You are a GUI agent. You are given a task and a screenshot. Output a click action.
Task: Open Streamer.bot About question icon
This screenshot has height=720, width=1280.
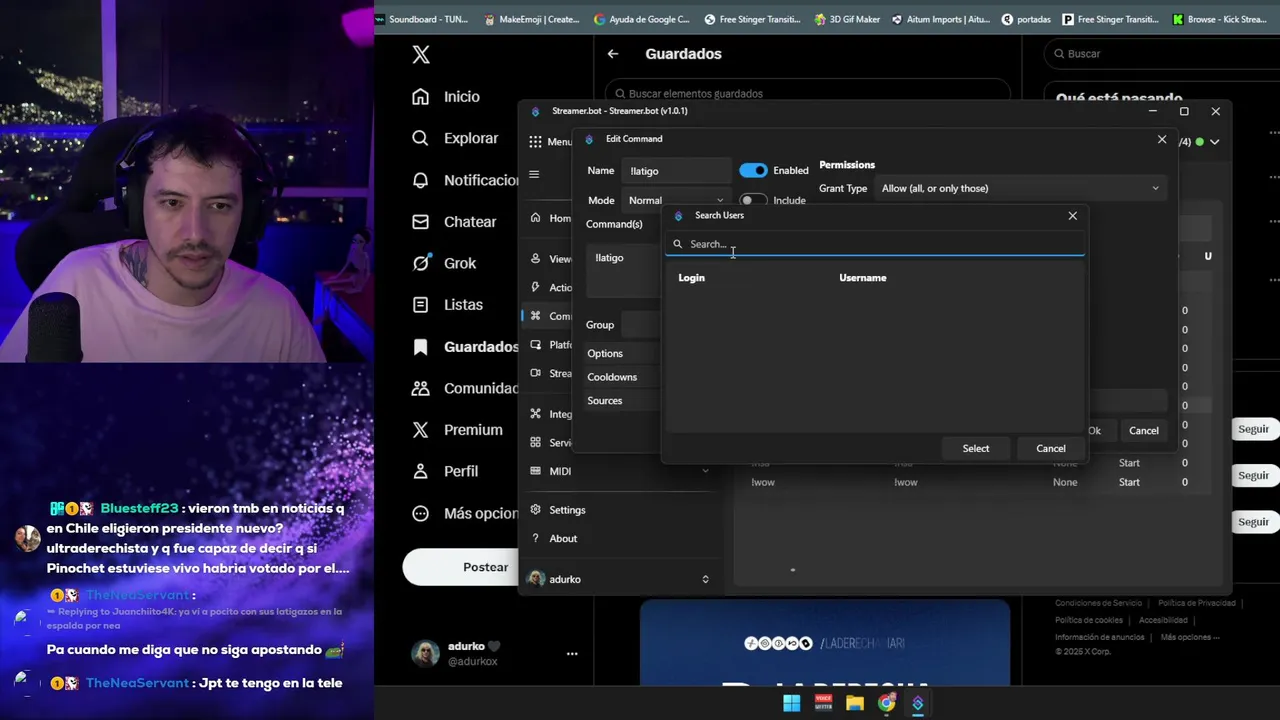coord(536,538)
